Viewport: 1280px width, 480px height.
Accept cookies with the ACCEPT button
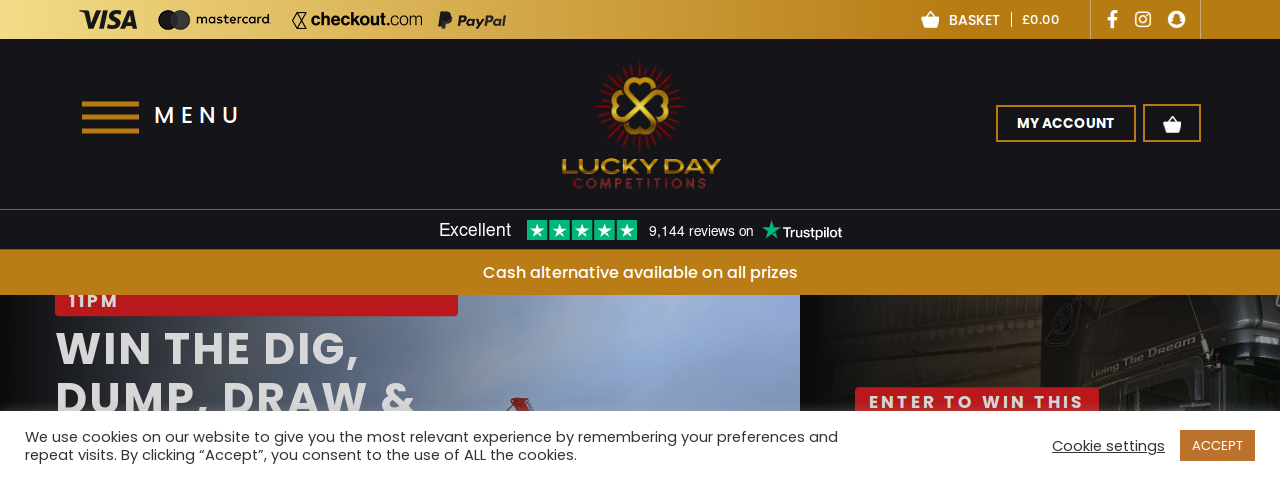(x=1217, y=446)
